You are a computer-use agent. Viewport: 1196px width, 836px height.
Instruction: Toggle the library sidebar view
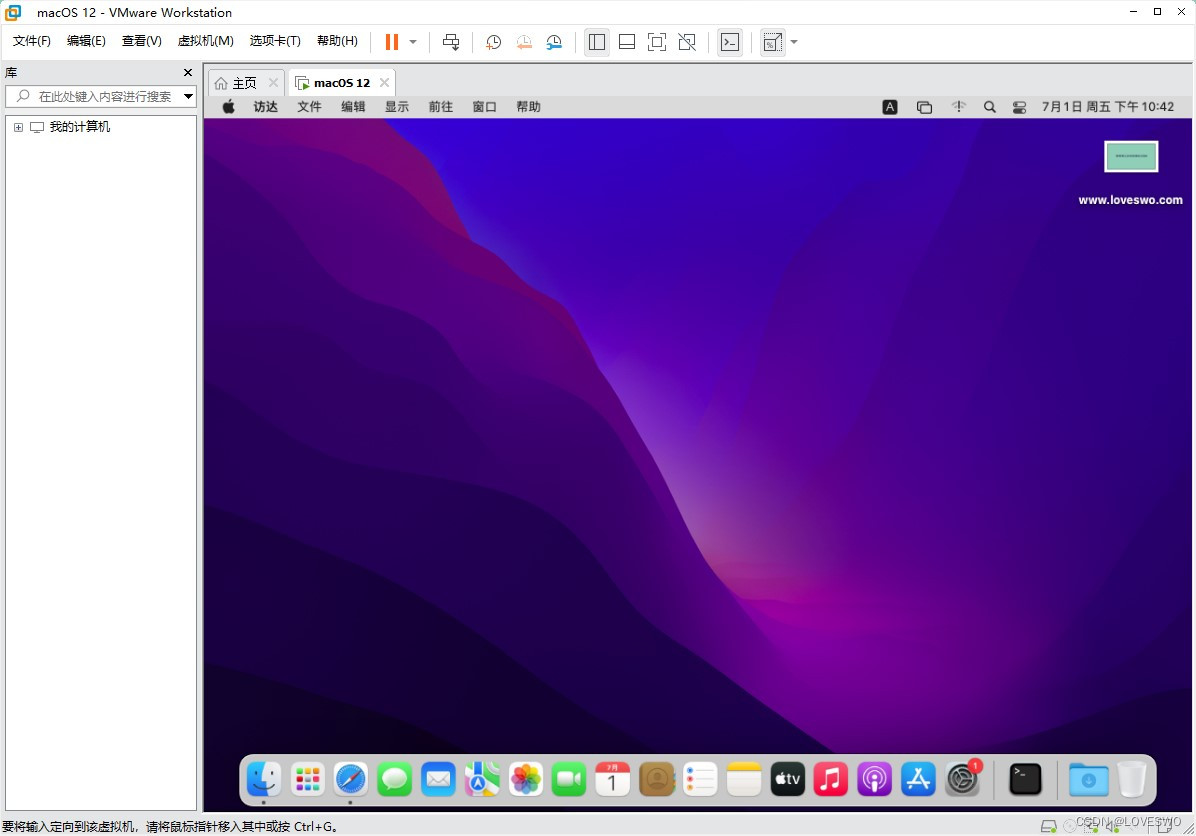click(x=596, y=42)
